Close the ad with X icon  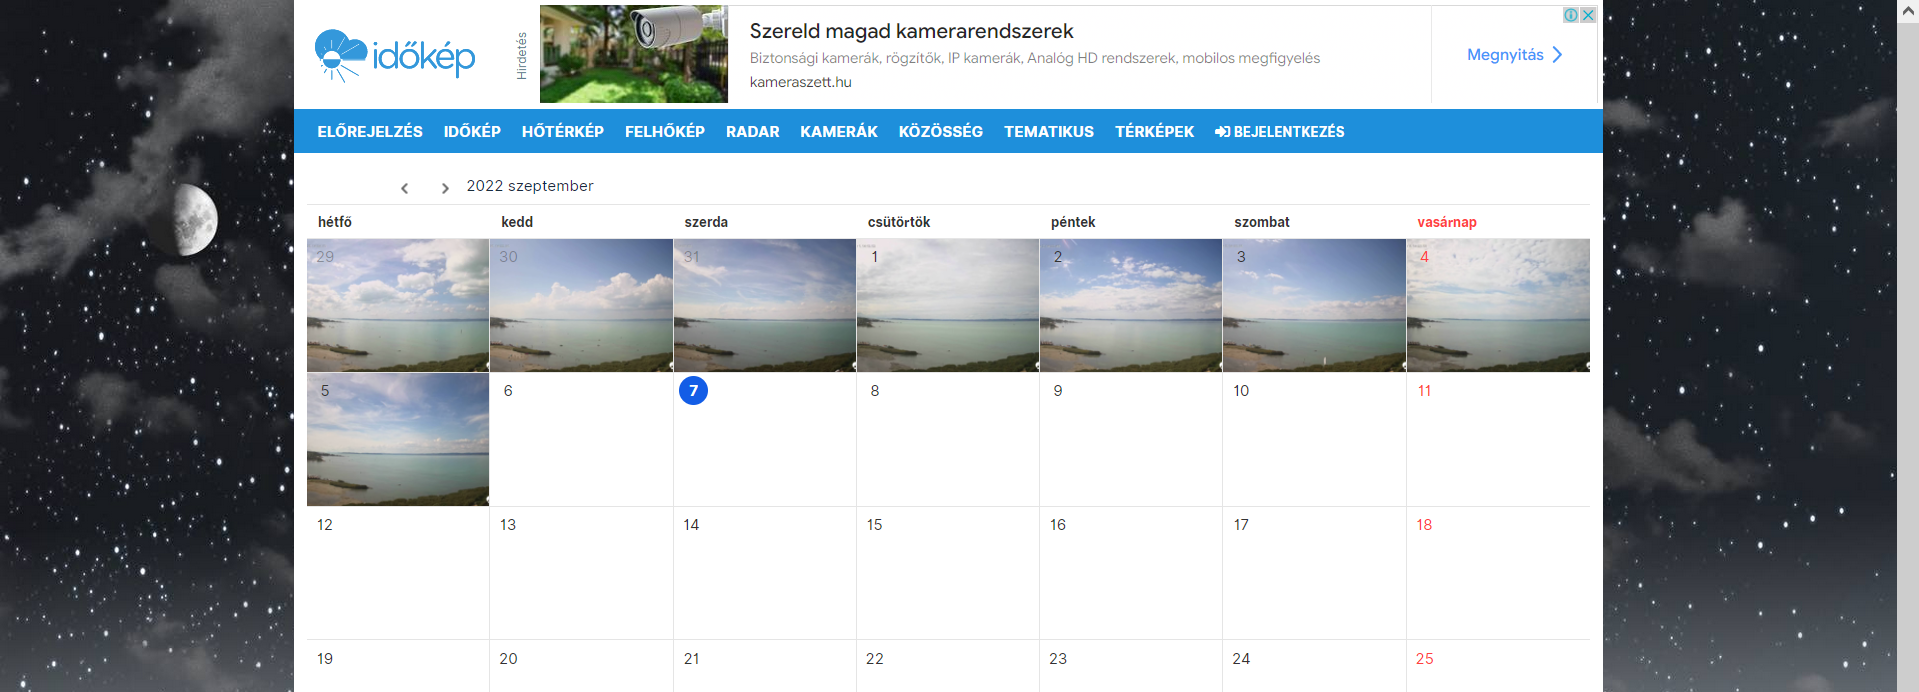[x=1588, y=15]
